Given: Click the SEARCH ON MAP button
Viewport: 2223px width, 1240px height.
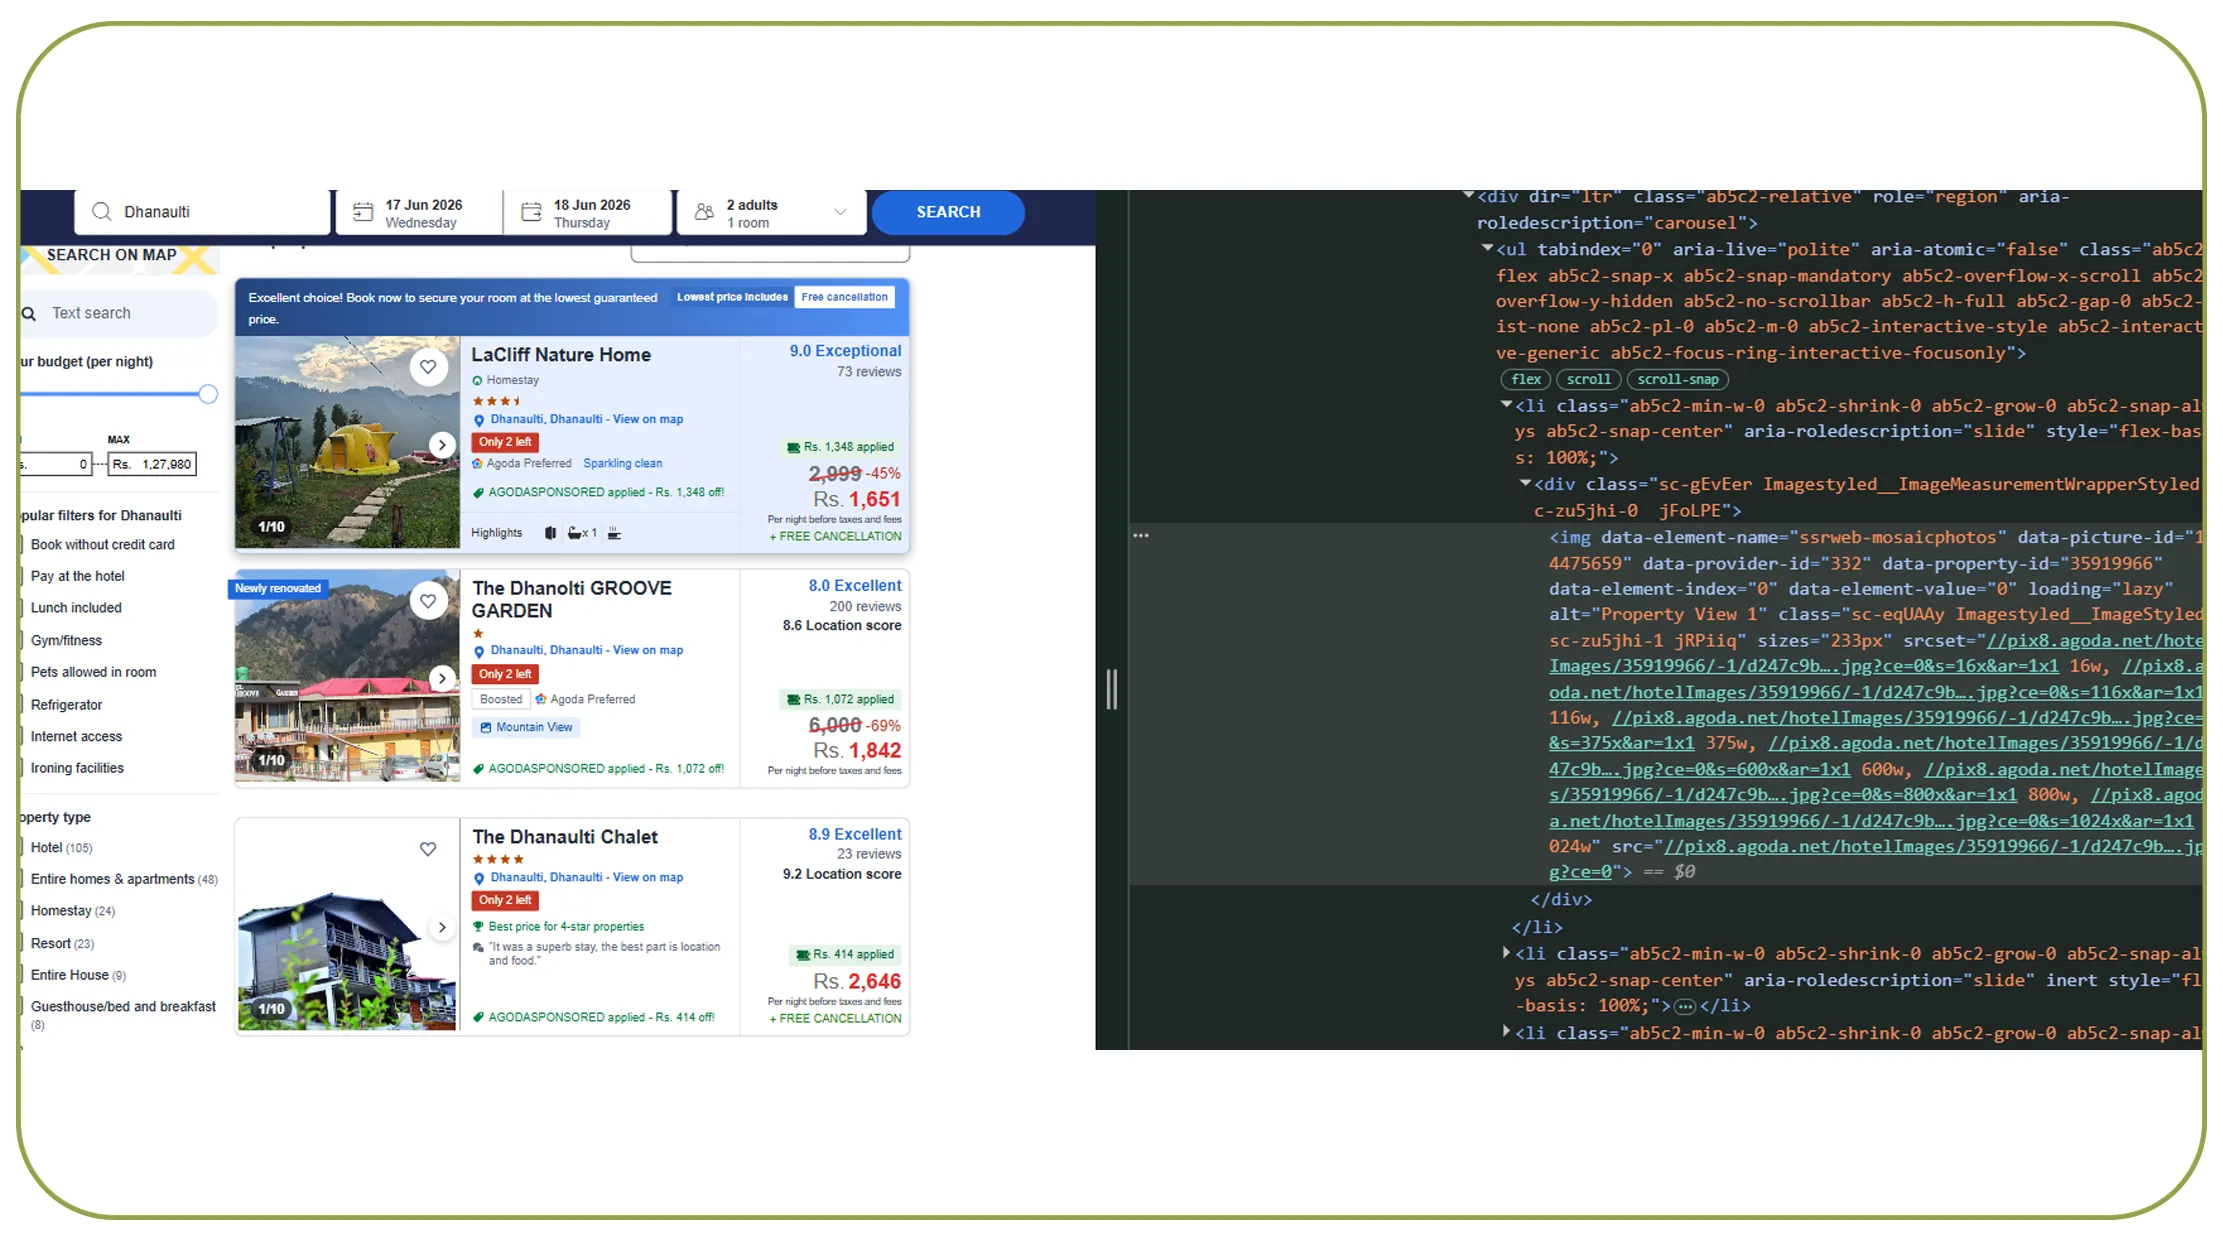Looking at the screenshot, I should pos(112,256).
